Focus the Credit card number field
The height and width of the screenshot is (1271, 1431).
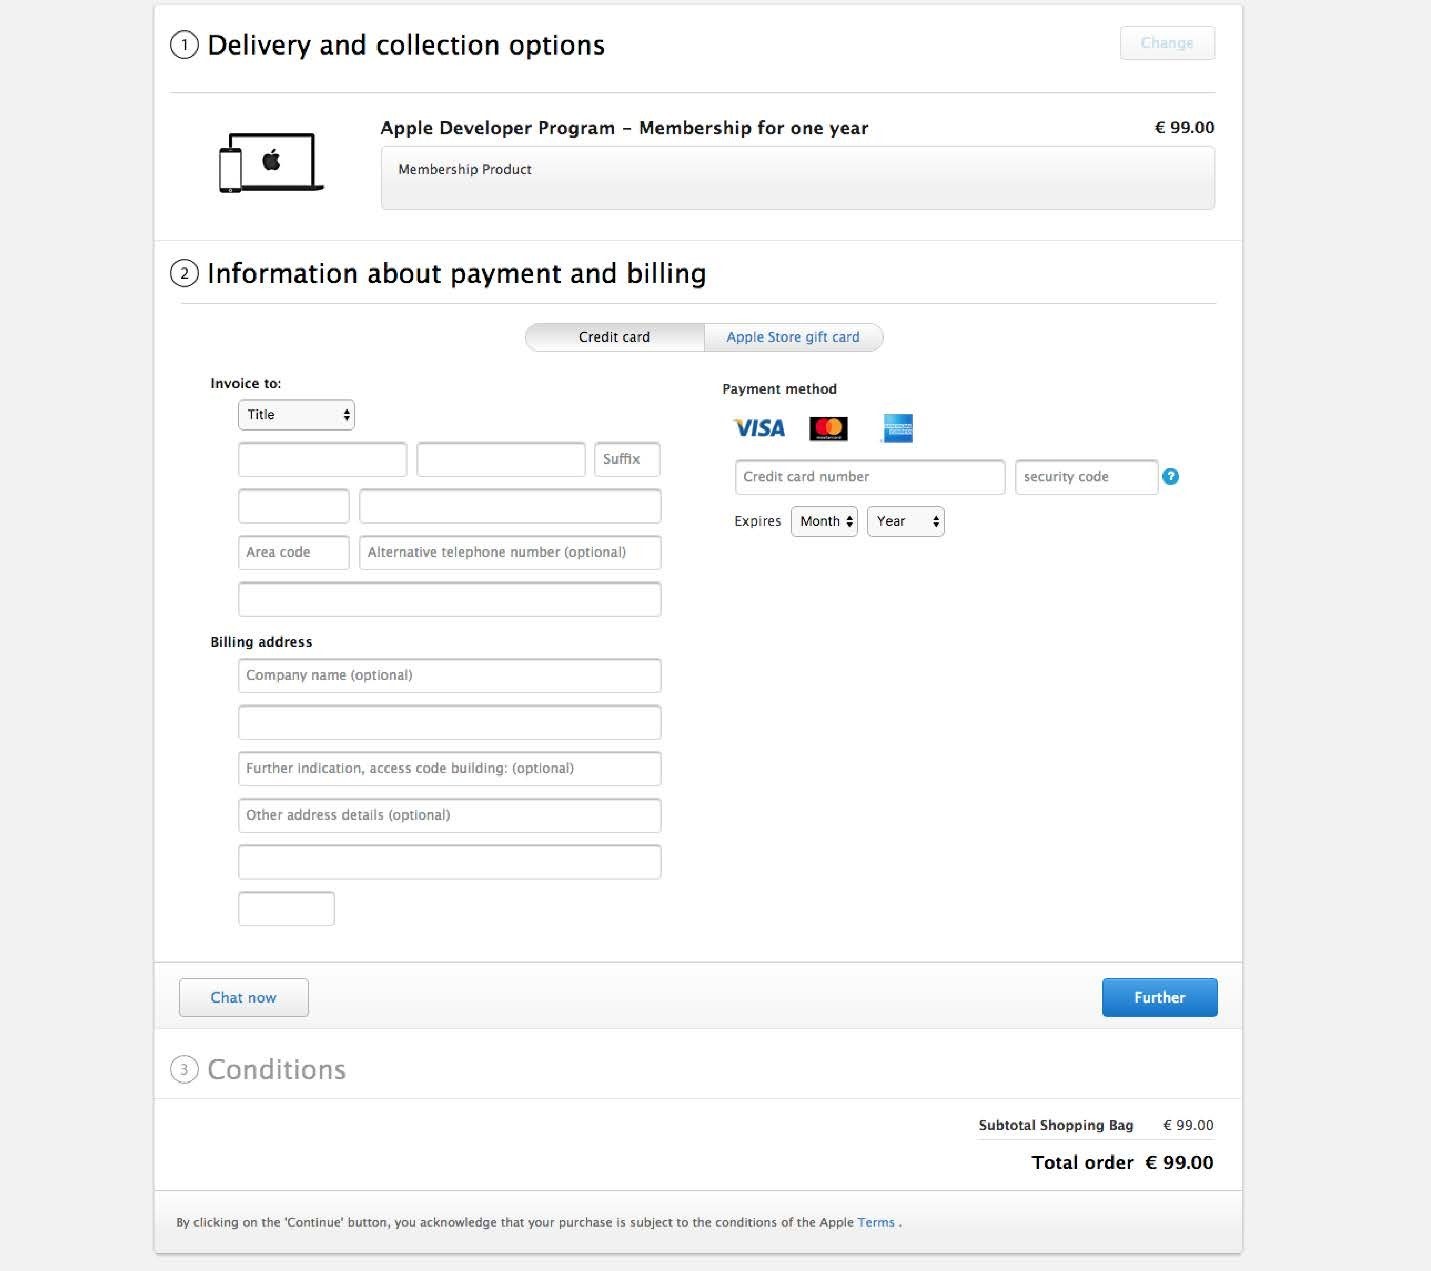[x=869, y=477]
